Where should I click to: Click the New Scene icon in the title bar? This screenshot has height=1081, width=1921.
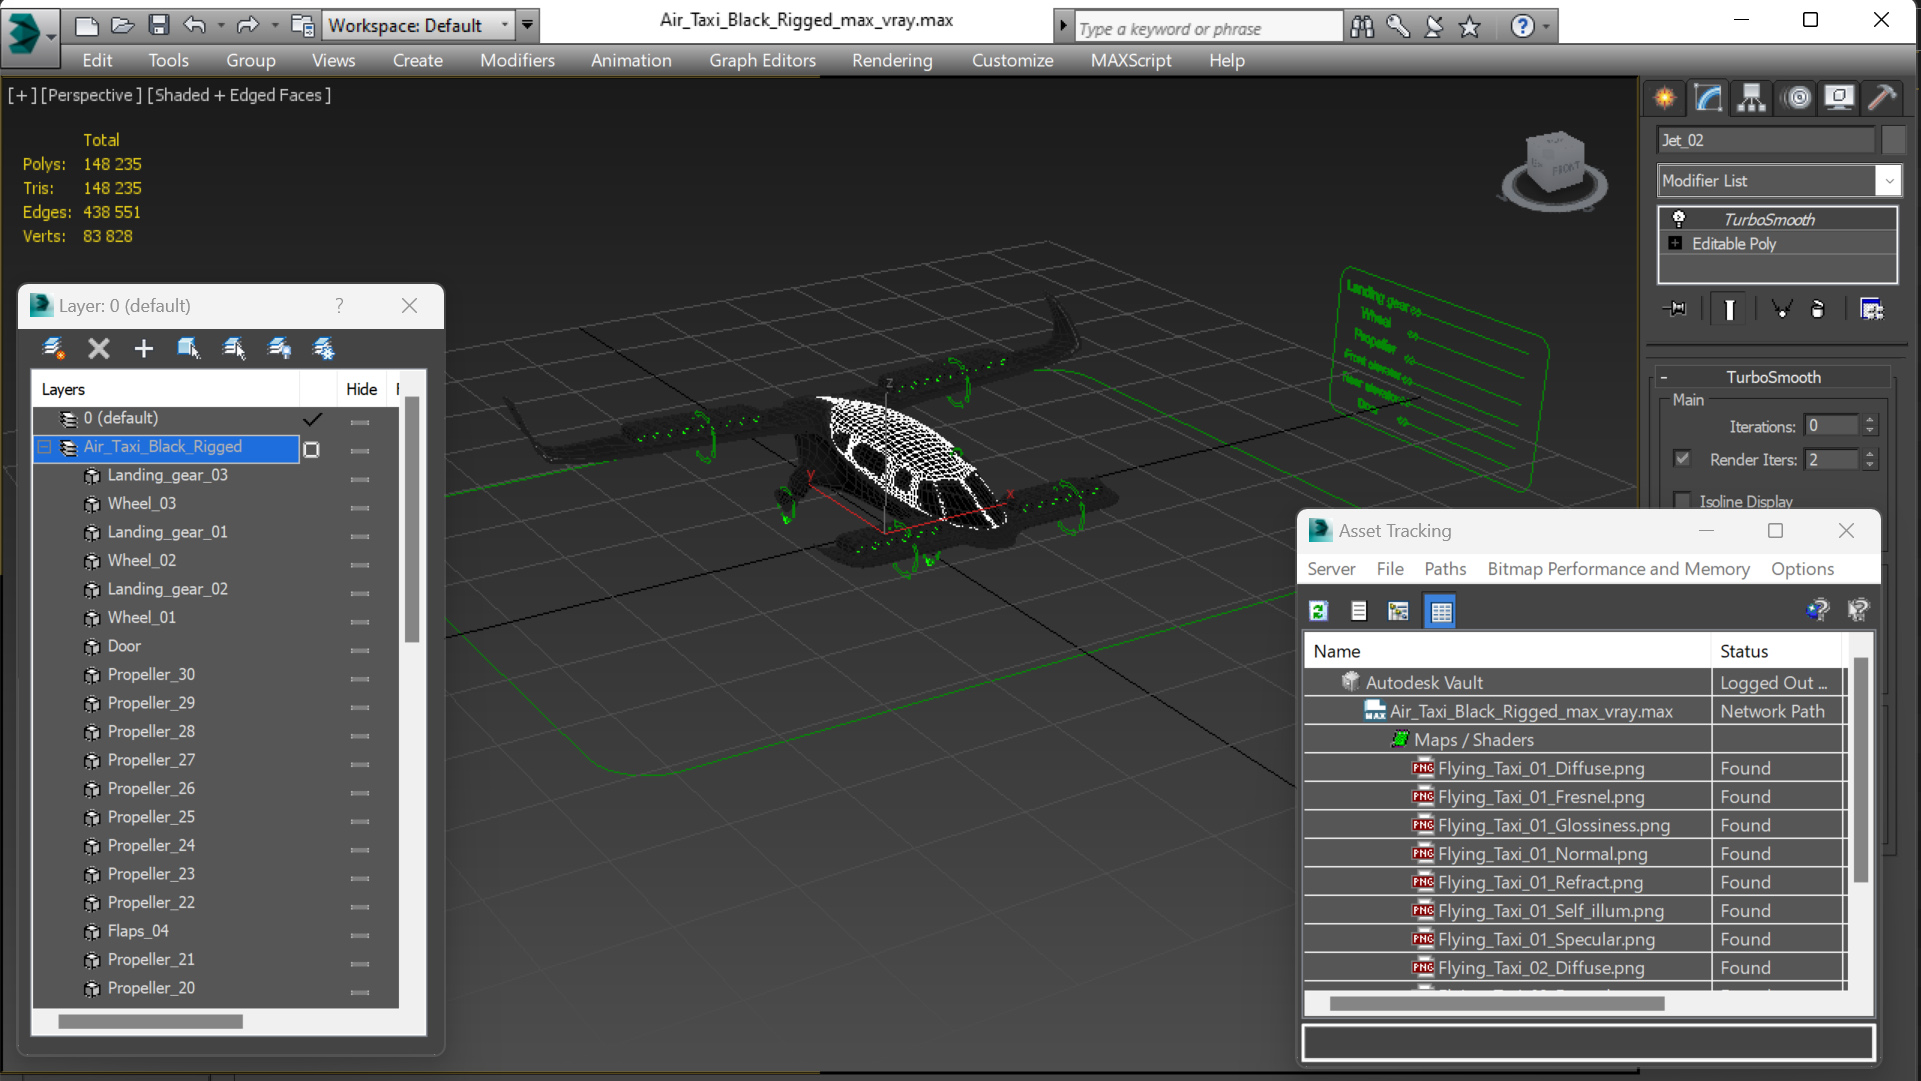click(87, 25)
